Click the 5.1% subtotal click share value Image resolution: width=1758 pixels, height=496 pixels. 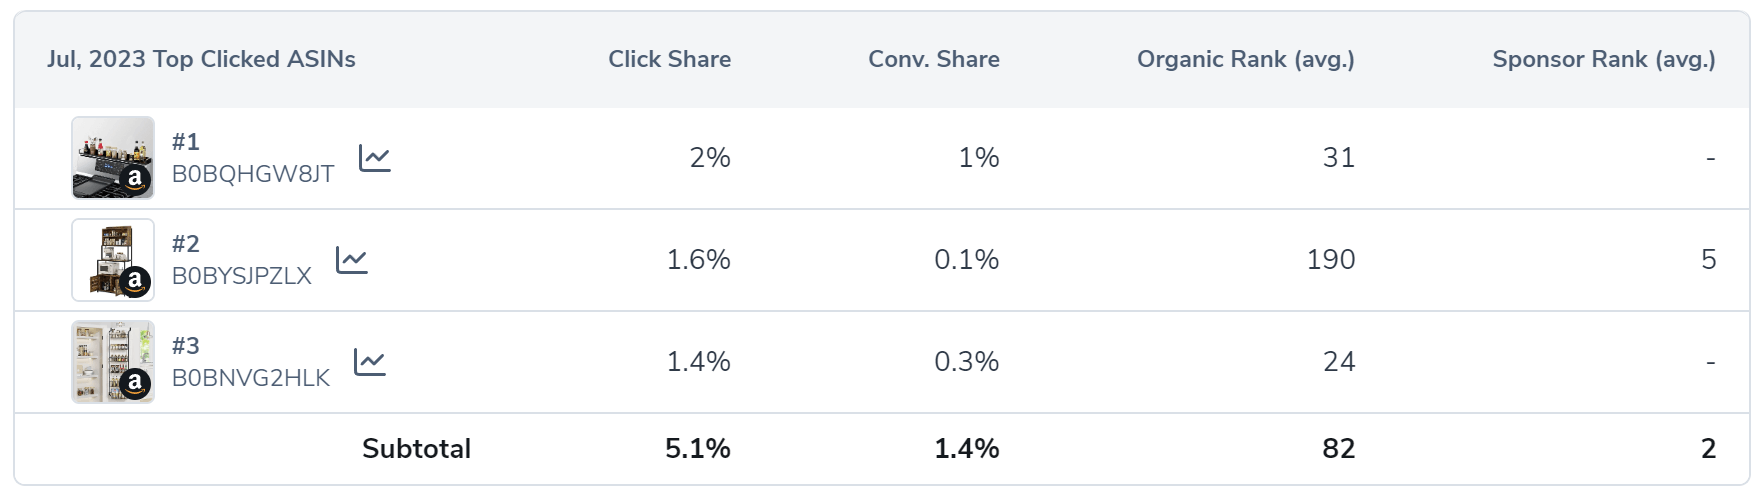pyautogui.click(x=697, y=449)
